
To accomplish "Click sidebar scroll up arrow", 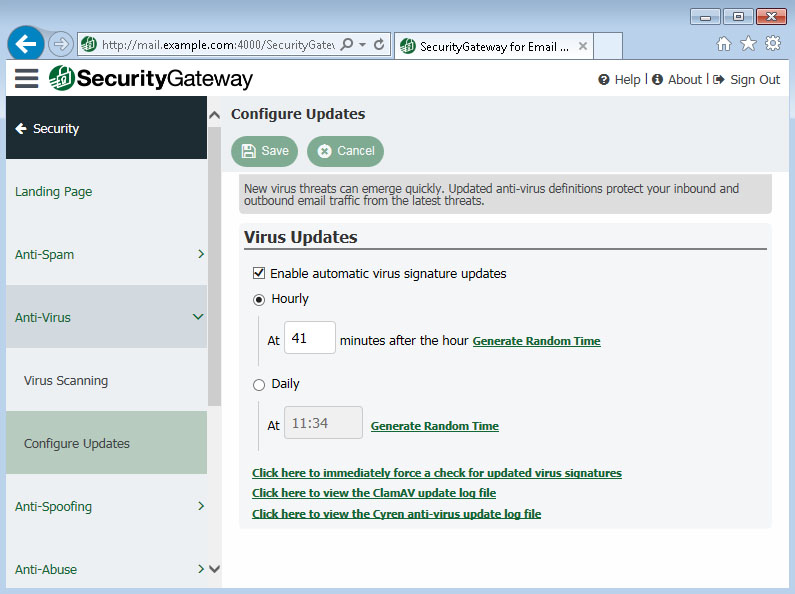I will pos(214,115).
